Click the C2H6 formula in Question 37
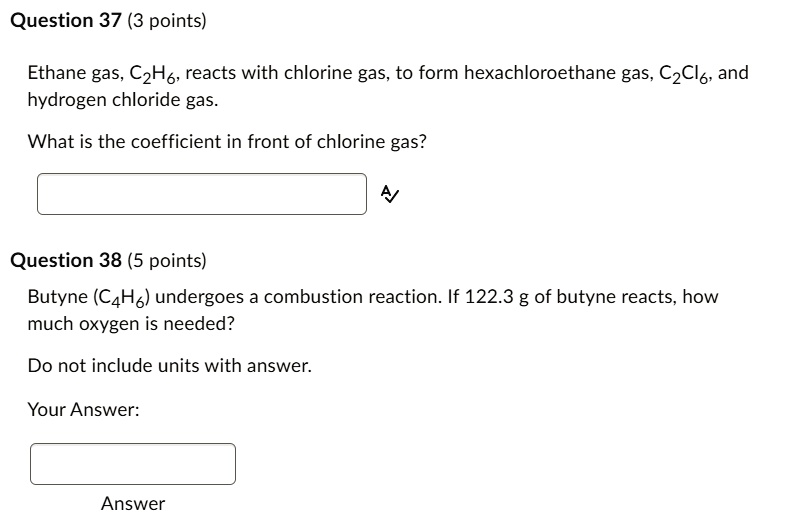 click(x=155, y=75)
